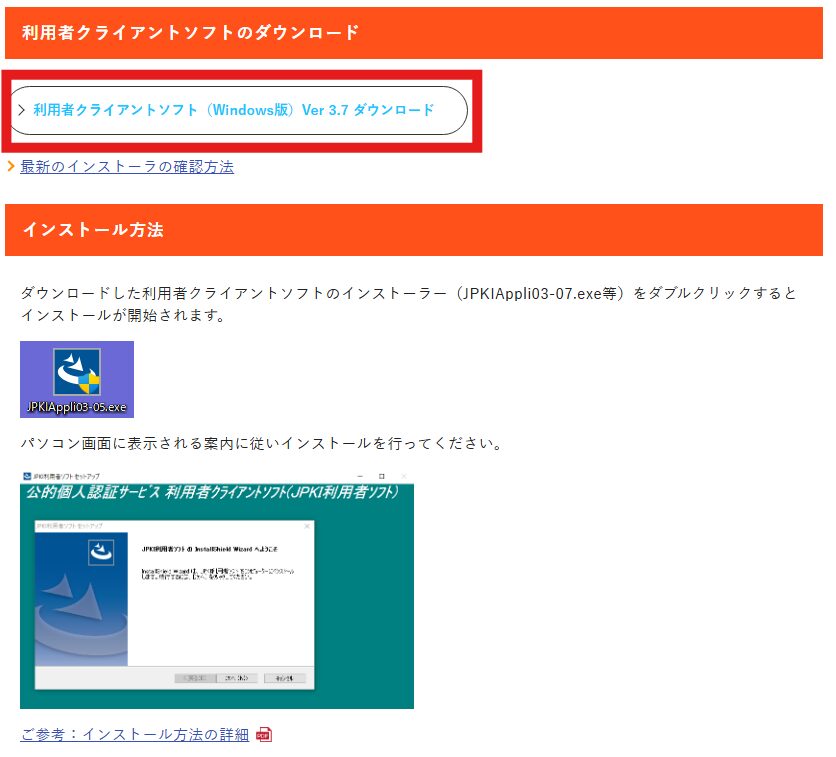Screen dimensions: 836x757
Task: Download 利用者クライアントソフト Windows版 Ver 3.7
Action: [234, 110]
